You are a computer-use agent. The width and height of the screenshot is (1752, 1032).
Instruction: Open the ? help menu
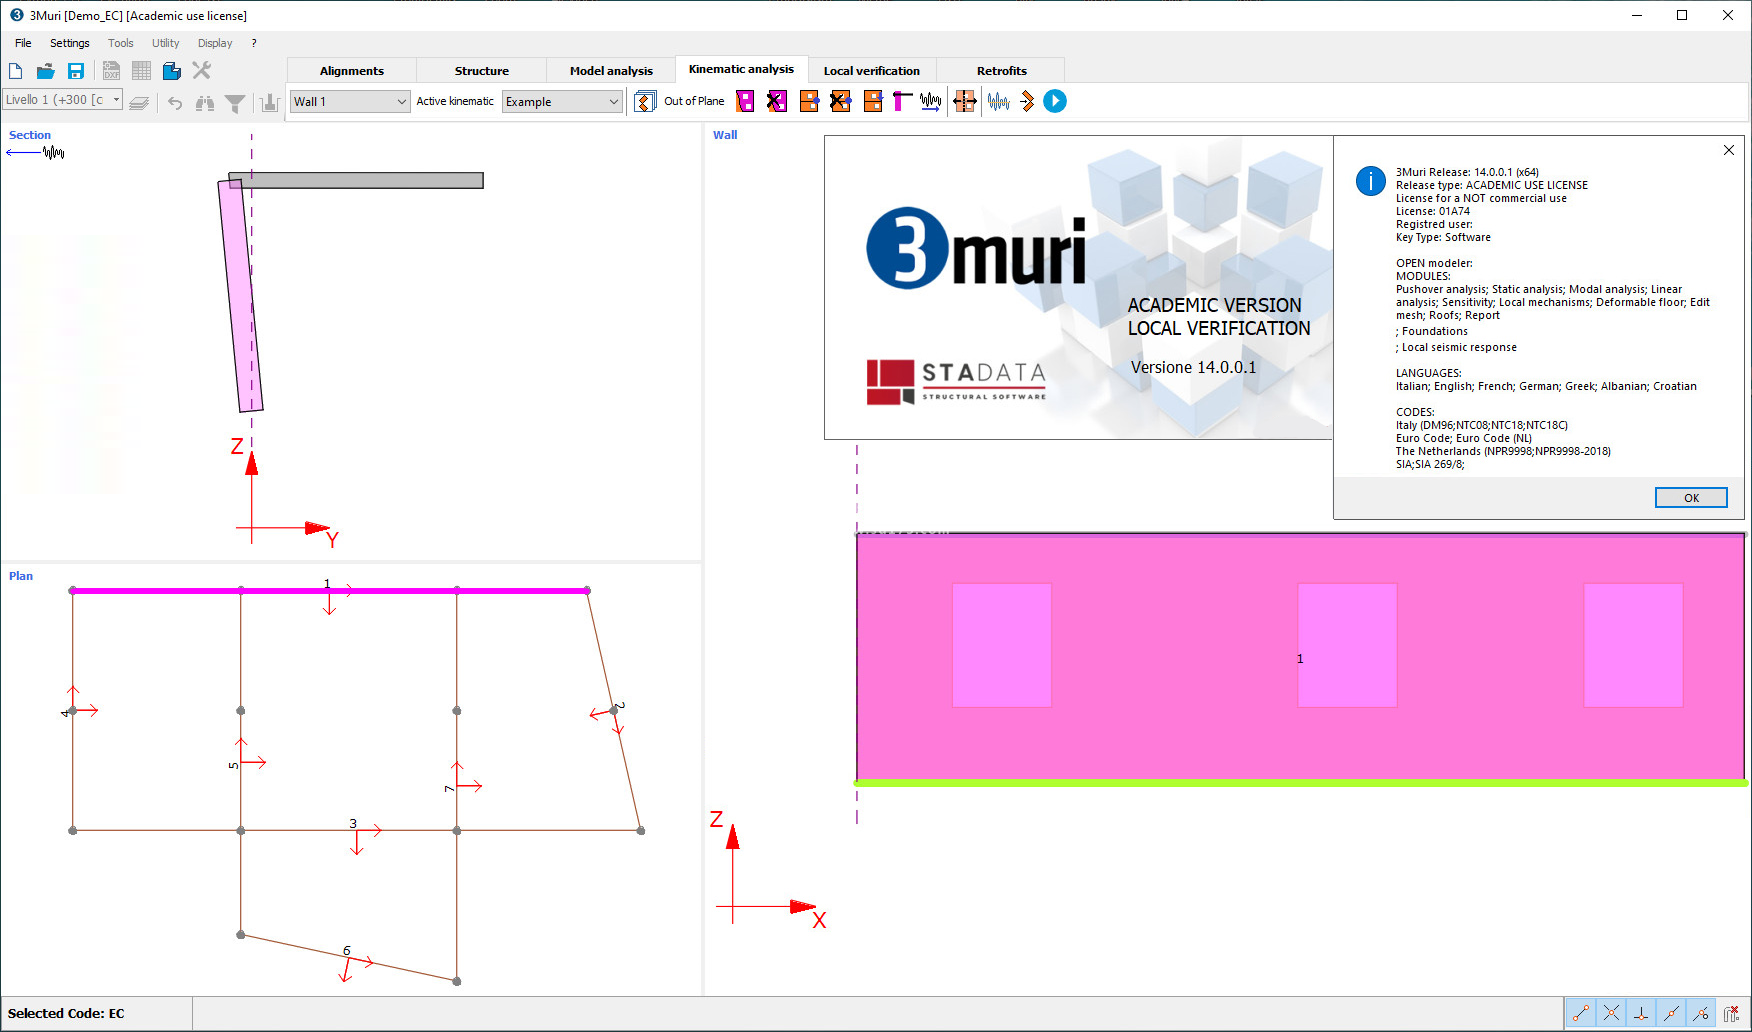[x=254, y=43]
